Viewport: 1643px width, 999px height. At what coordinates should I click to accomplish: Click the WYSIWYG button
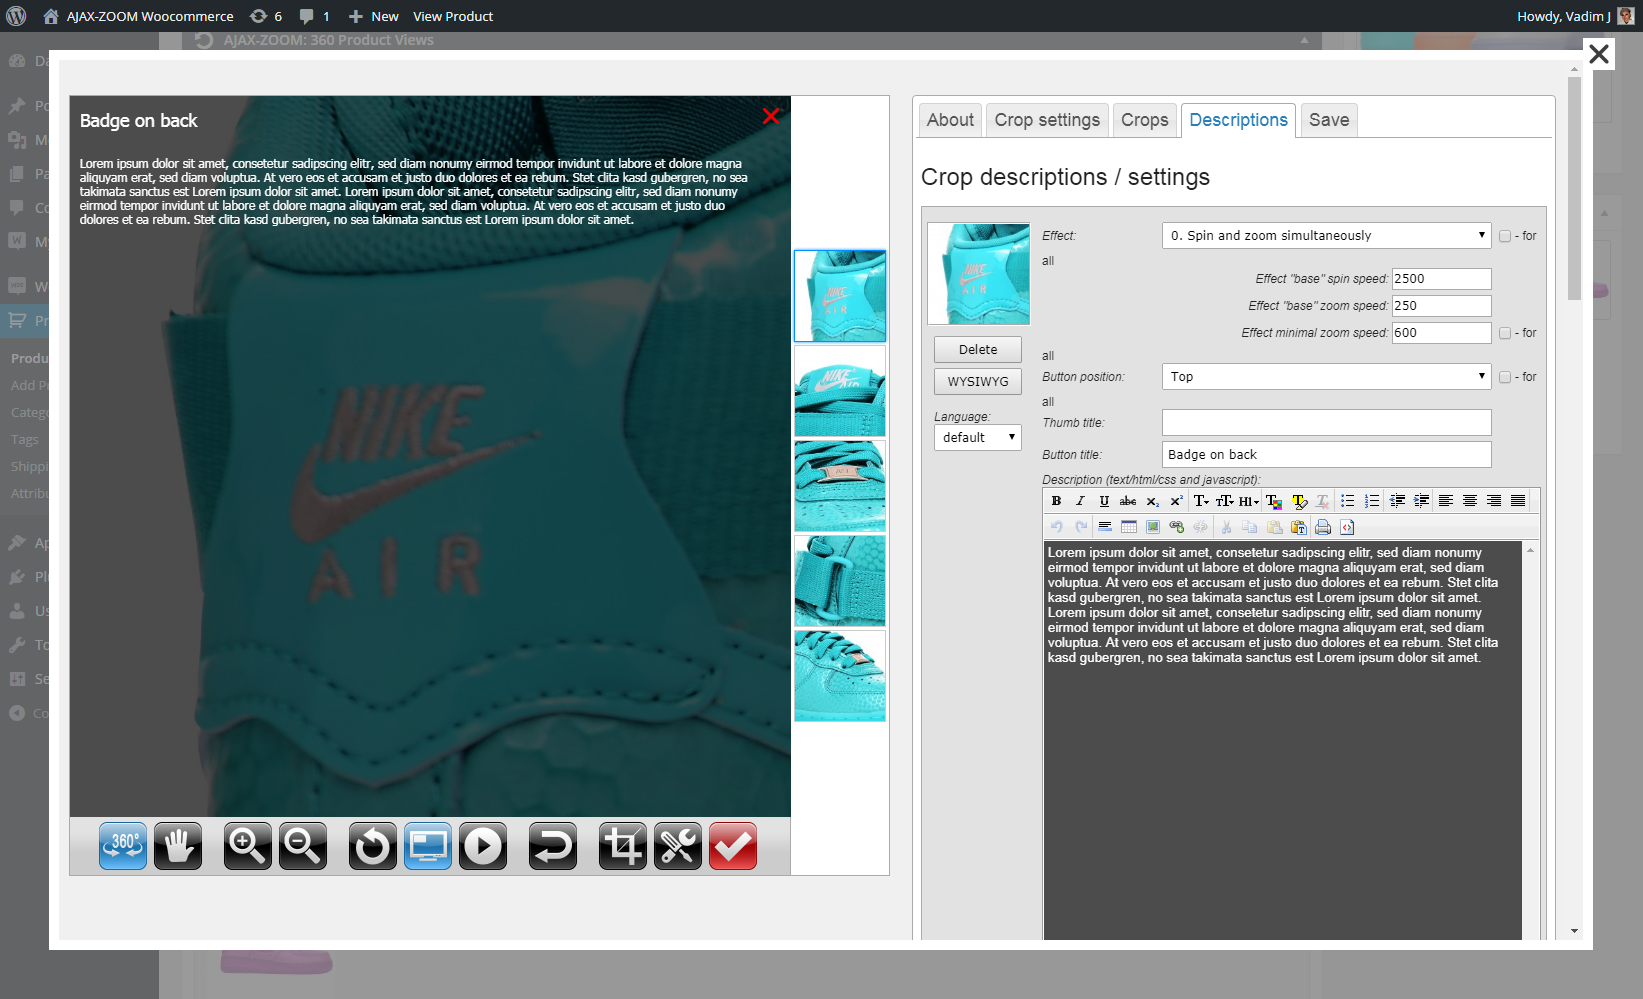pos(978,381)
